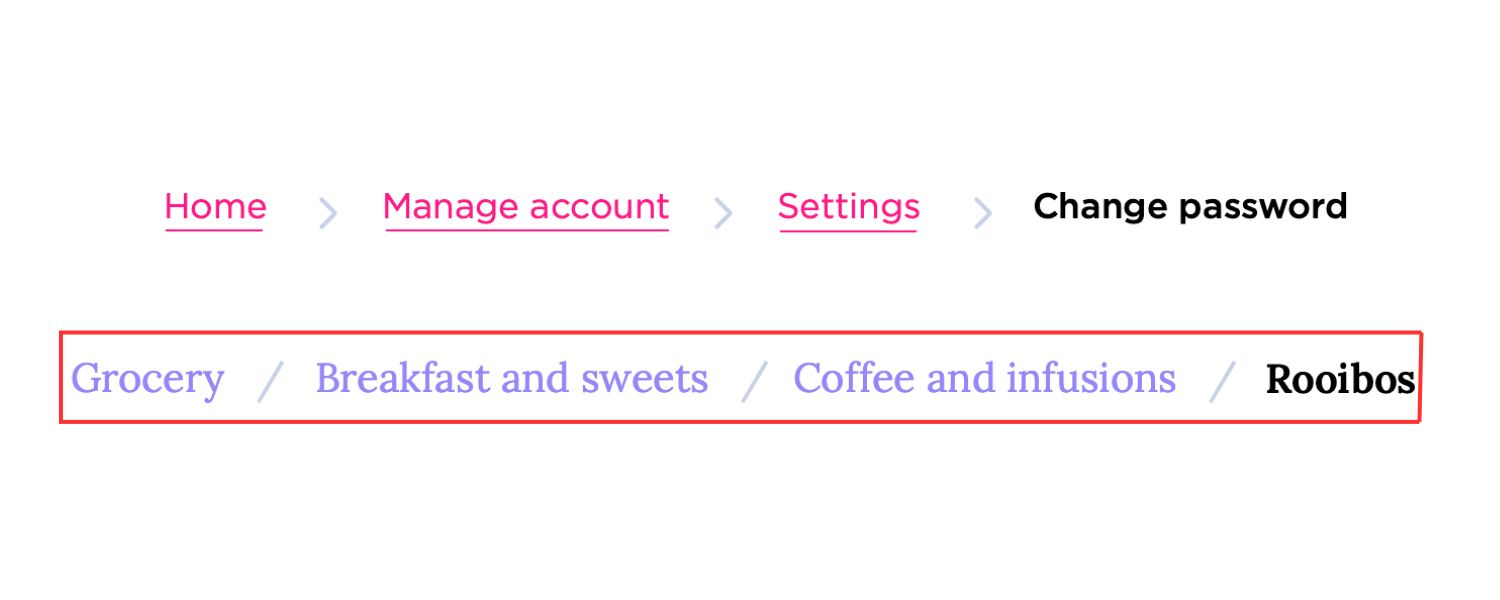Image resolution: width=1500 pixels, height=600 pixels.
Task: Open the Settings page
Action: coord(849,207)
